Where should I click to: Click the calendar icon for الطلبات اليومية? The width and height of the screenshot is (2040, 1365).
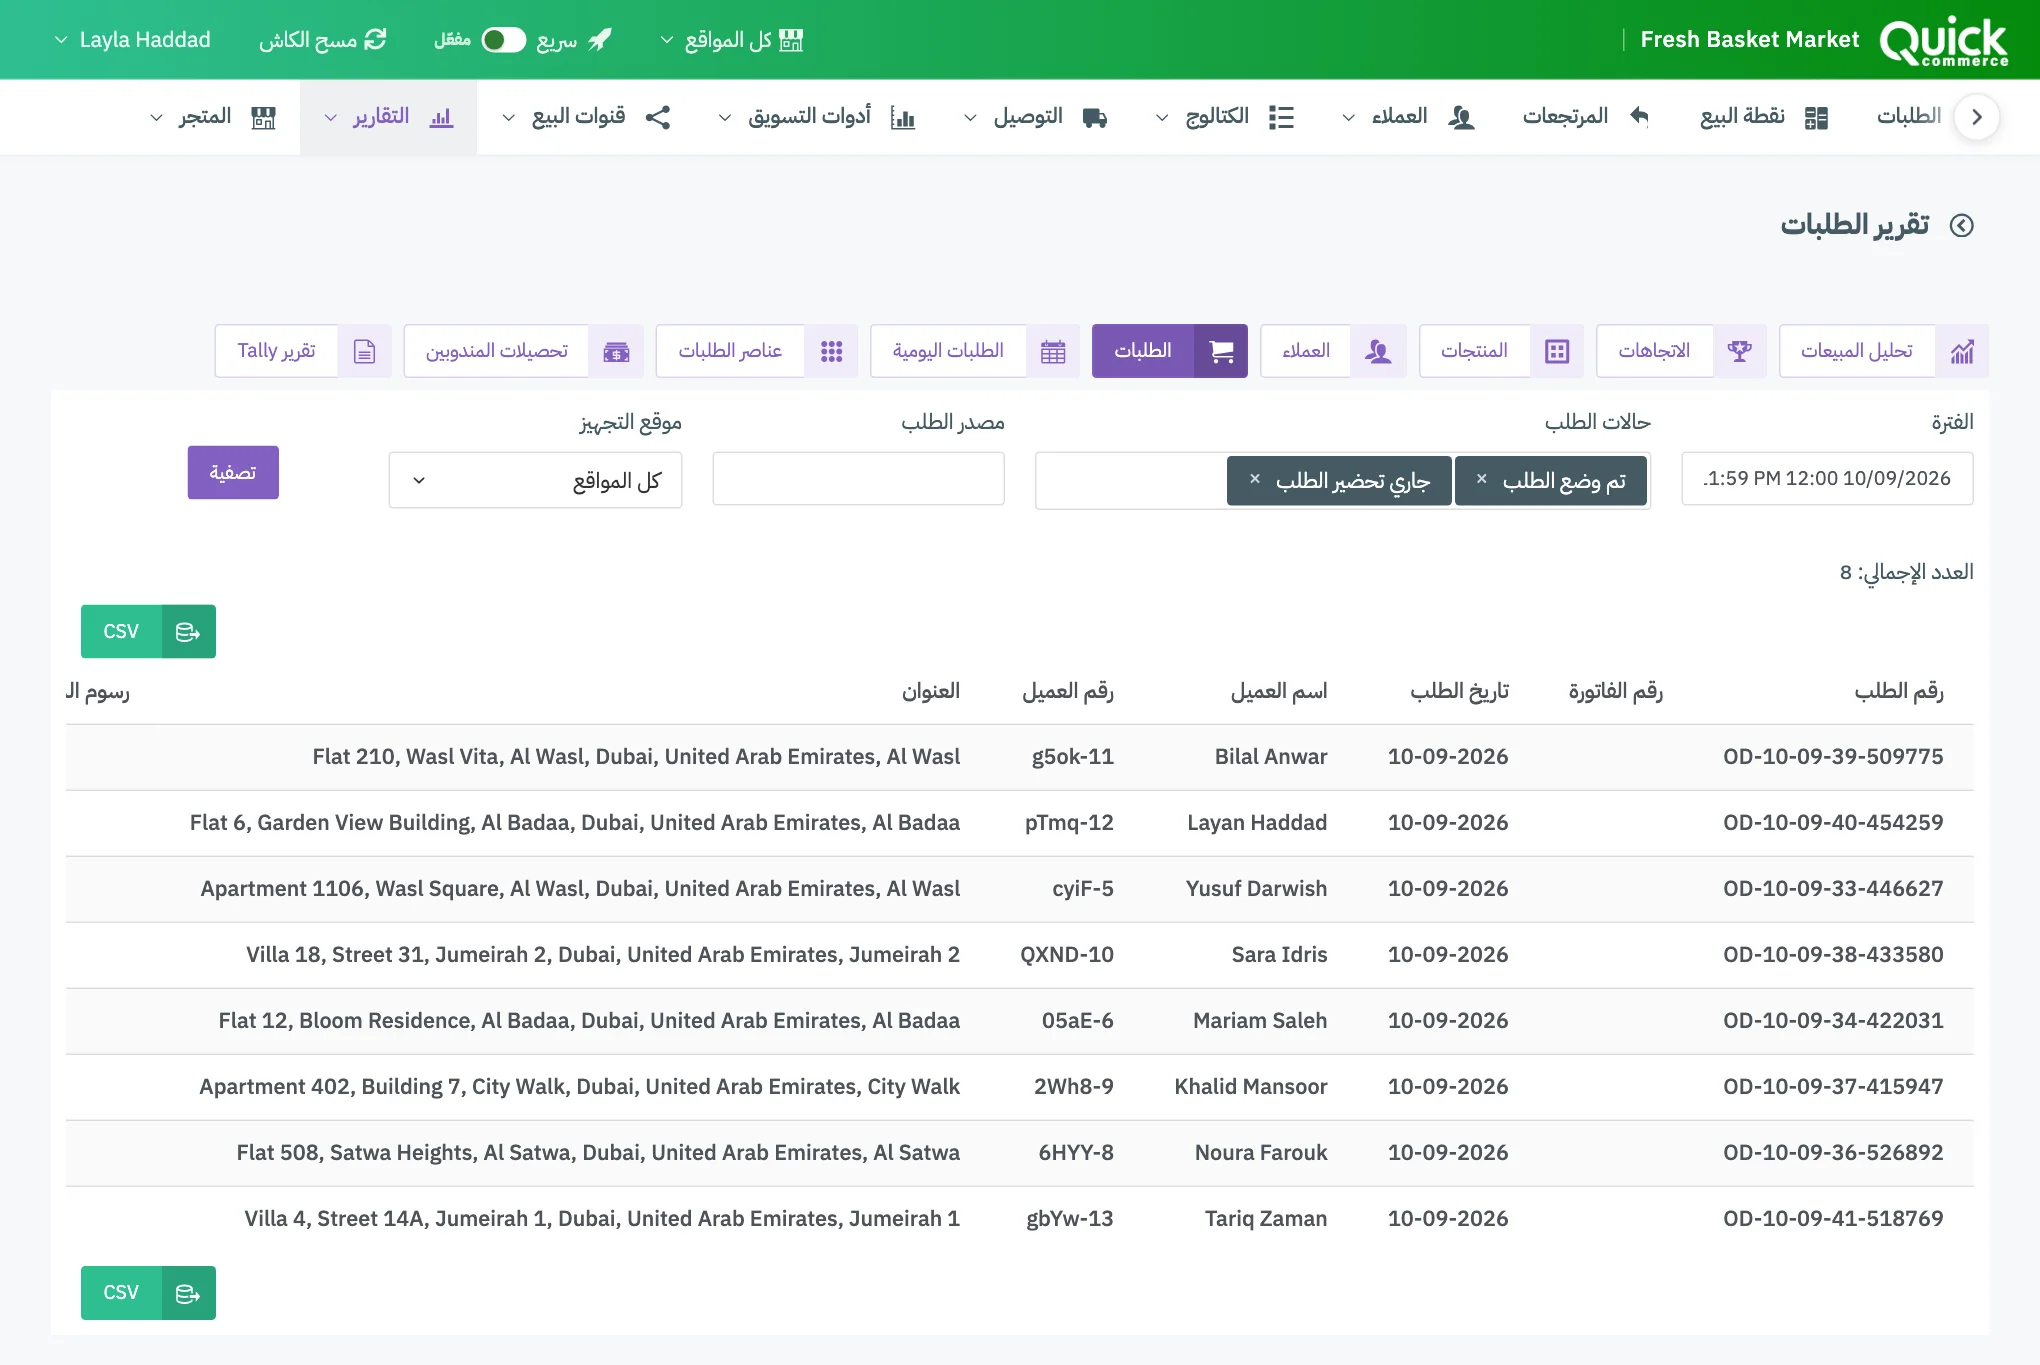click(1053, 351)
